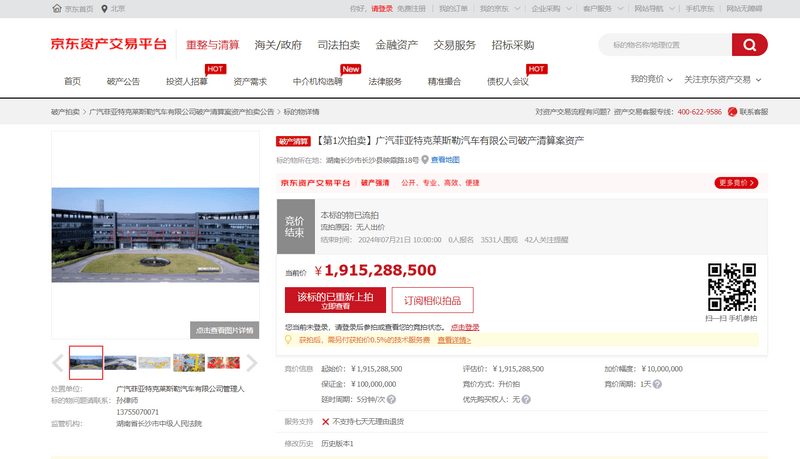Open 资产需求 in the sub navigation
The height and width of the screenshot is (459, 800).
[x=250, y=81]
